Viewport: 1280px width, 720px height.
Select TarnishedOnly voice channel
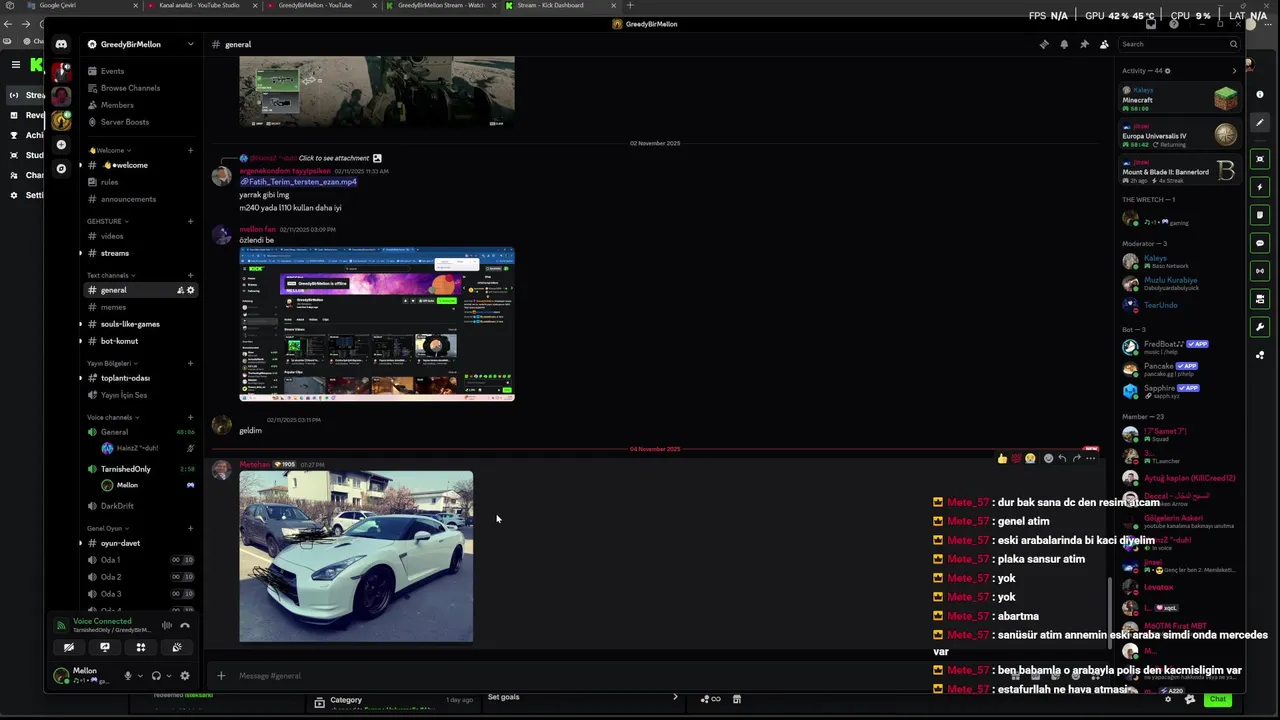(126, 469)
